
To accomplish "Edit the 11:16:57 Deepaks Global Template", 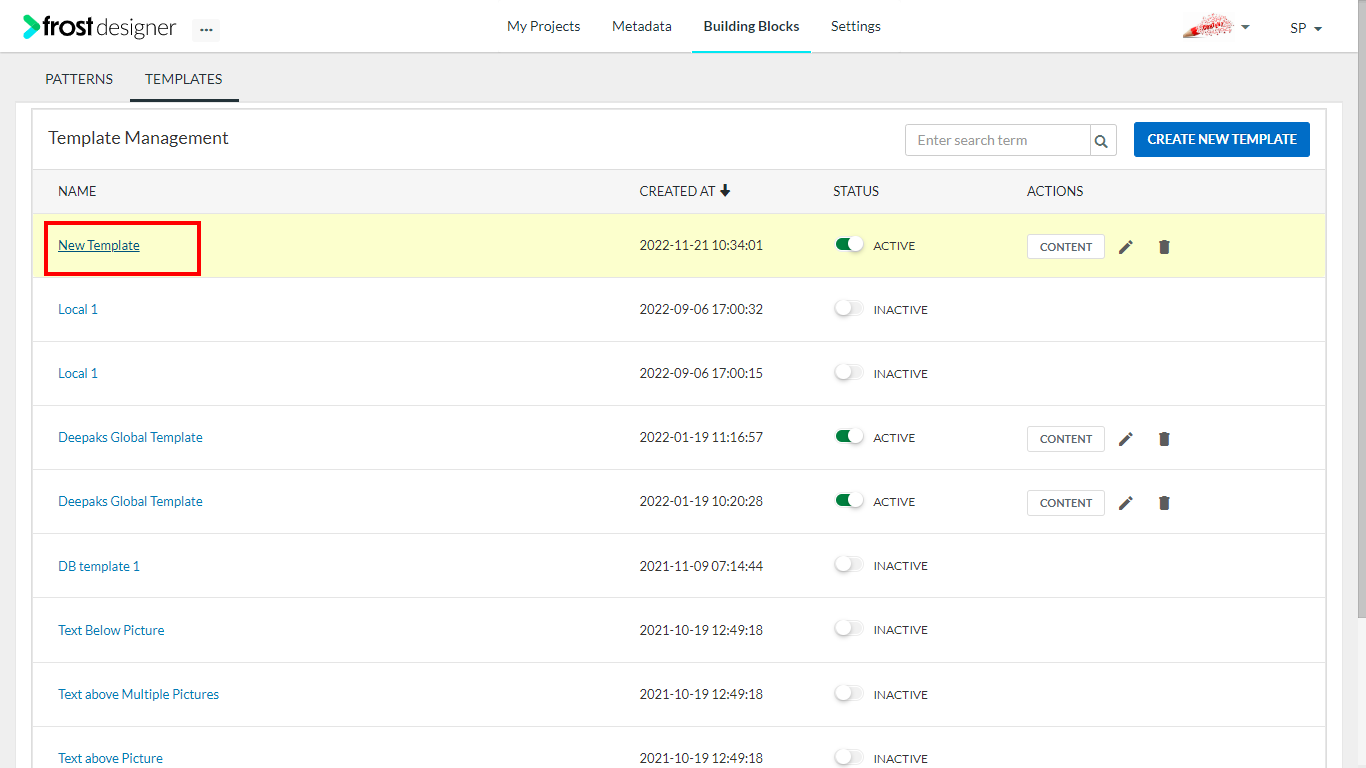I will point(1126,439).
